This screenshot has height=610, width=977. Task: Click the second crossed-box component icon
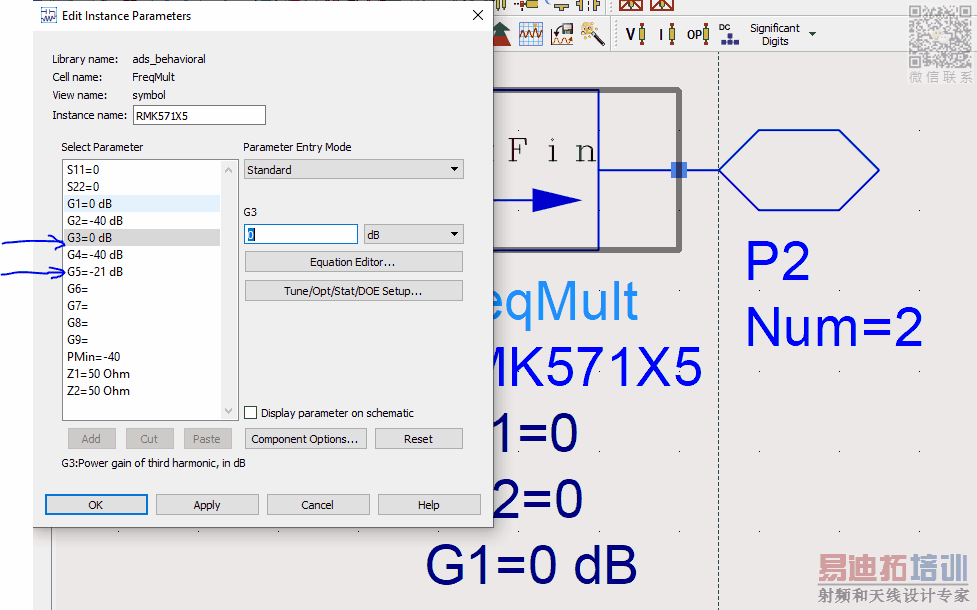pos(662,6)
